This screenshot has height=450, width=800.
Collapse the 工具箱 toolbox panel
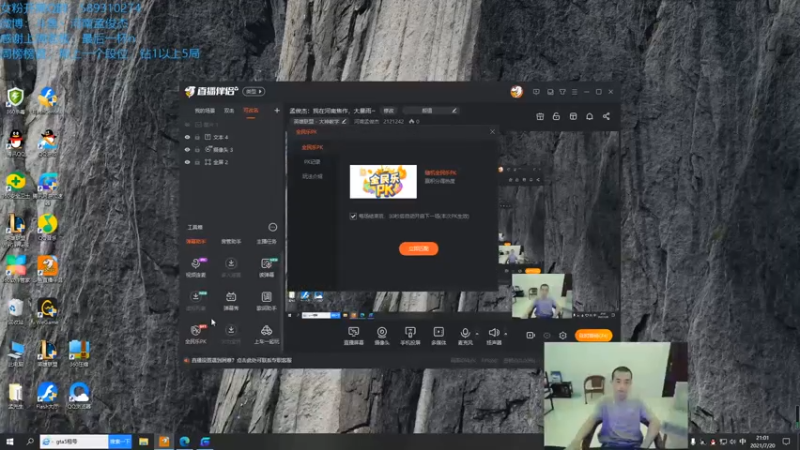(272, 227)
